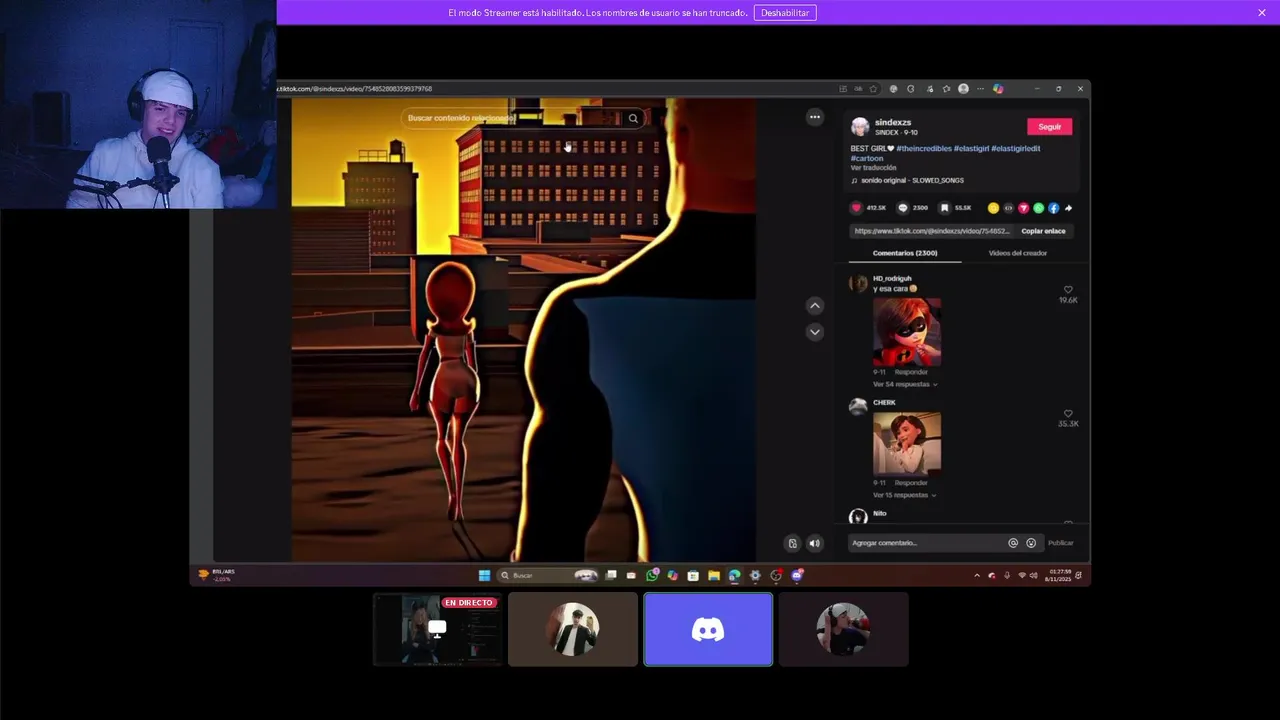Click the yellow repost share icon
This screenshot has width=1280, height=720.
993,208
